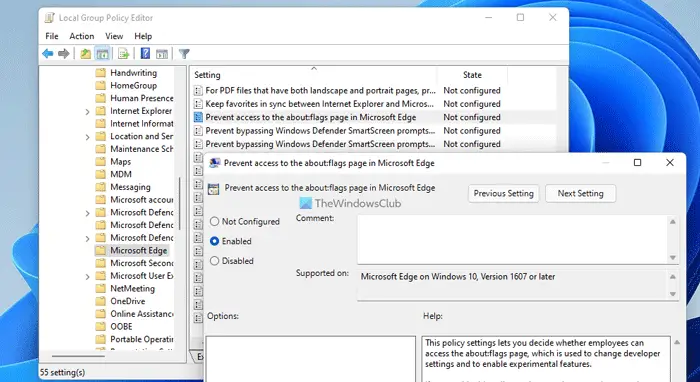Open the View menu
Image resolution: width=700 pixels, height=382 pixels.
pos(114,36)
